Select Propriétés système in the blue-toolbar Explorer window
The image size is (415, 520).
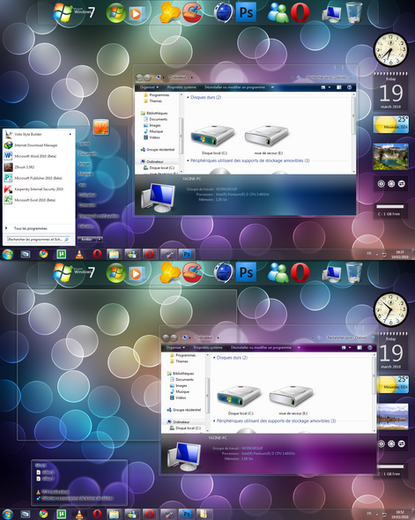click(182, 87)
